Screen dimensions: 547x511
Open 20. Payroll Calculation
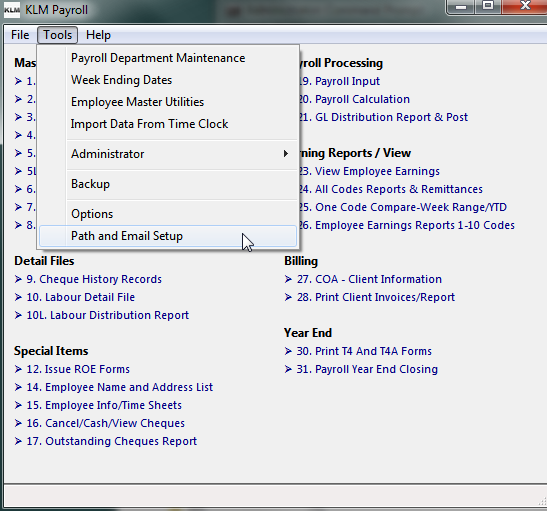point(354,99)
